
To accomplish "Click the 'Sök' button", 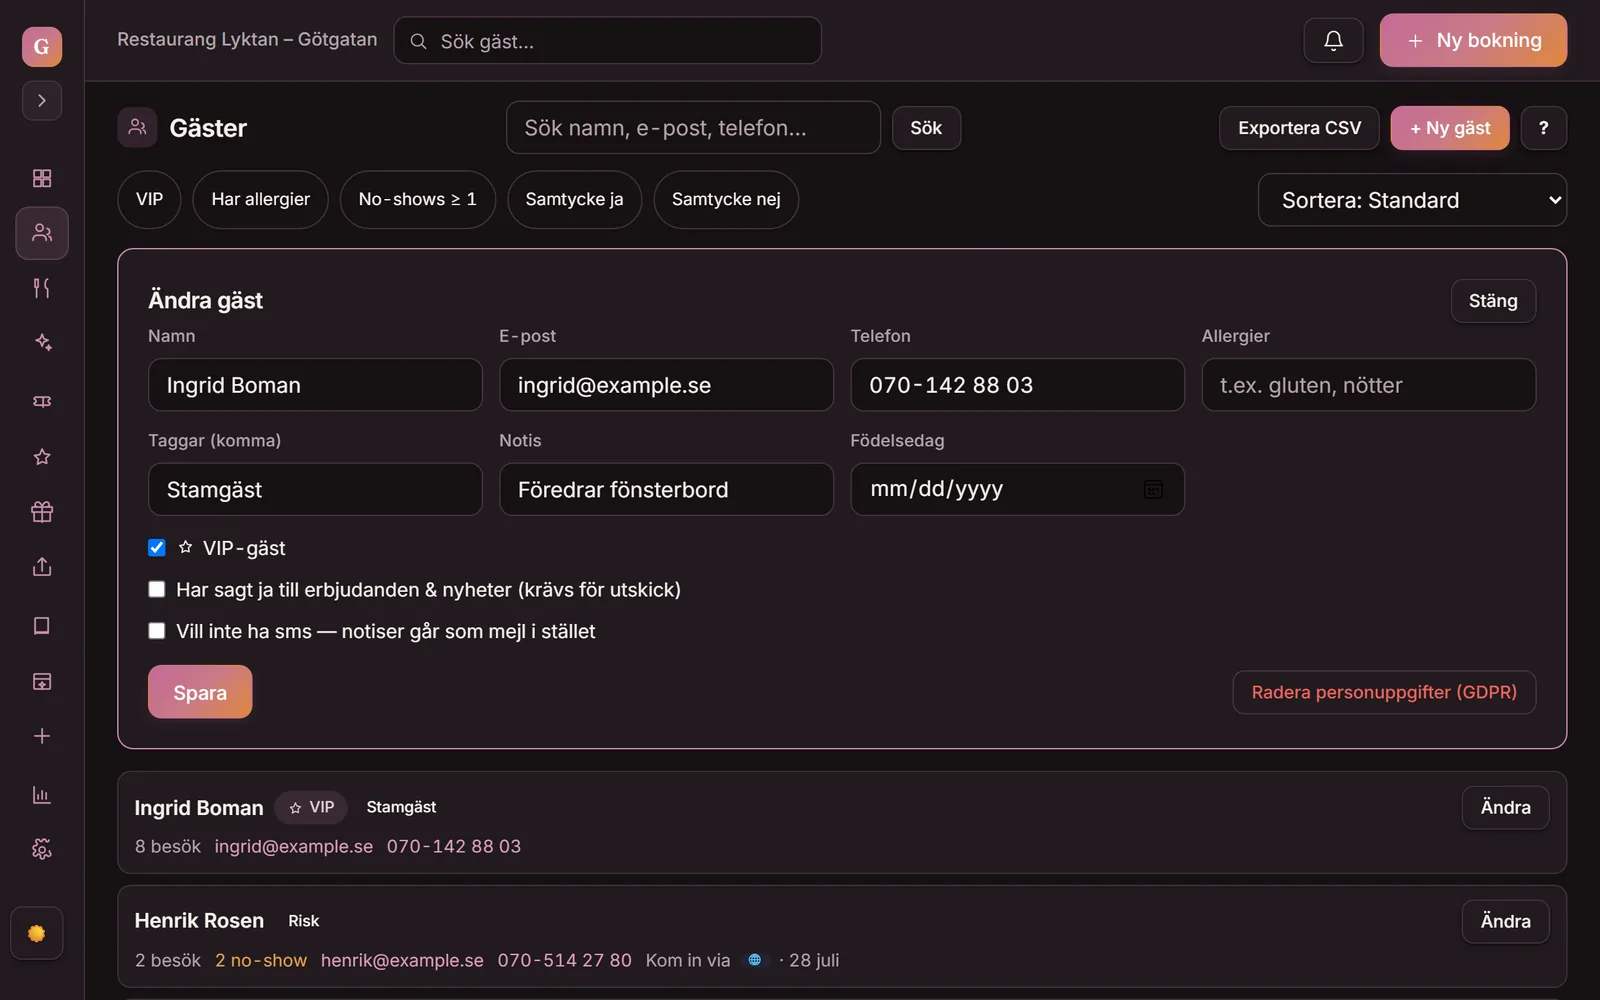I will pos(926,128).
